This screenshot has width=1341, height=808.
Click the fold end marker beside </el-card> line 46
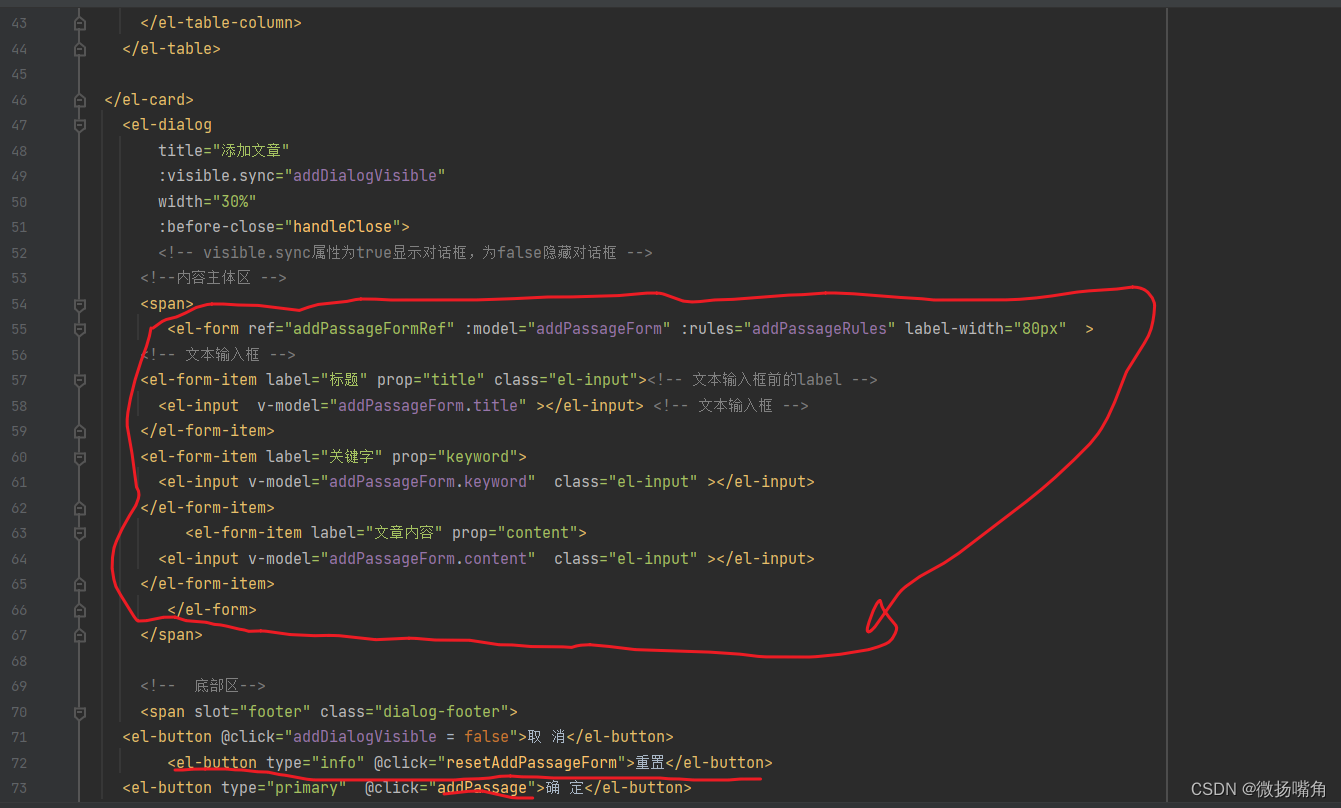coord(80,99)
